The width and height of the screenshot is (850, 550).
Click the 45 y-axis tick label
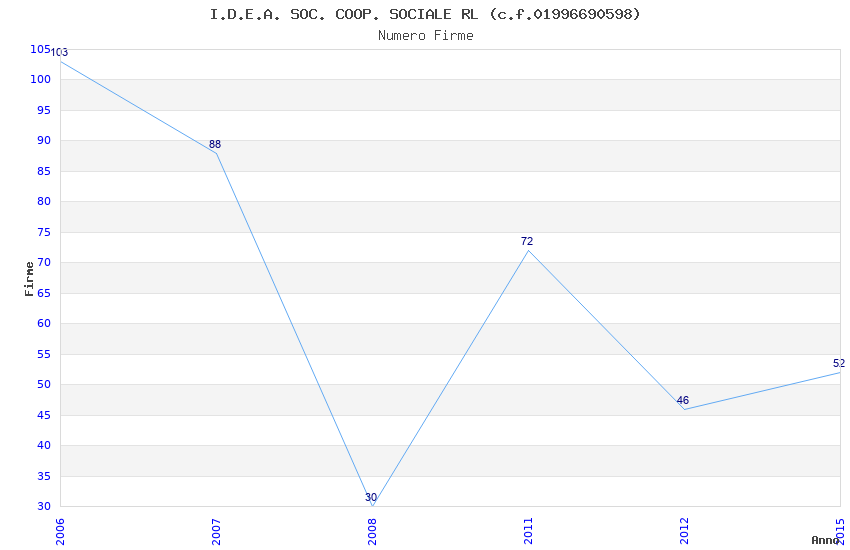coord(44,415)
